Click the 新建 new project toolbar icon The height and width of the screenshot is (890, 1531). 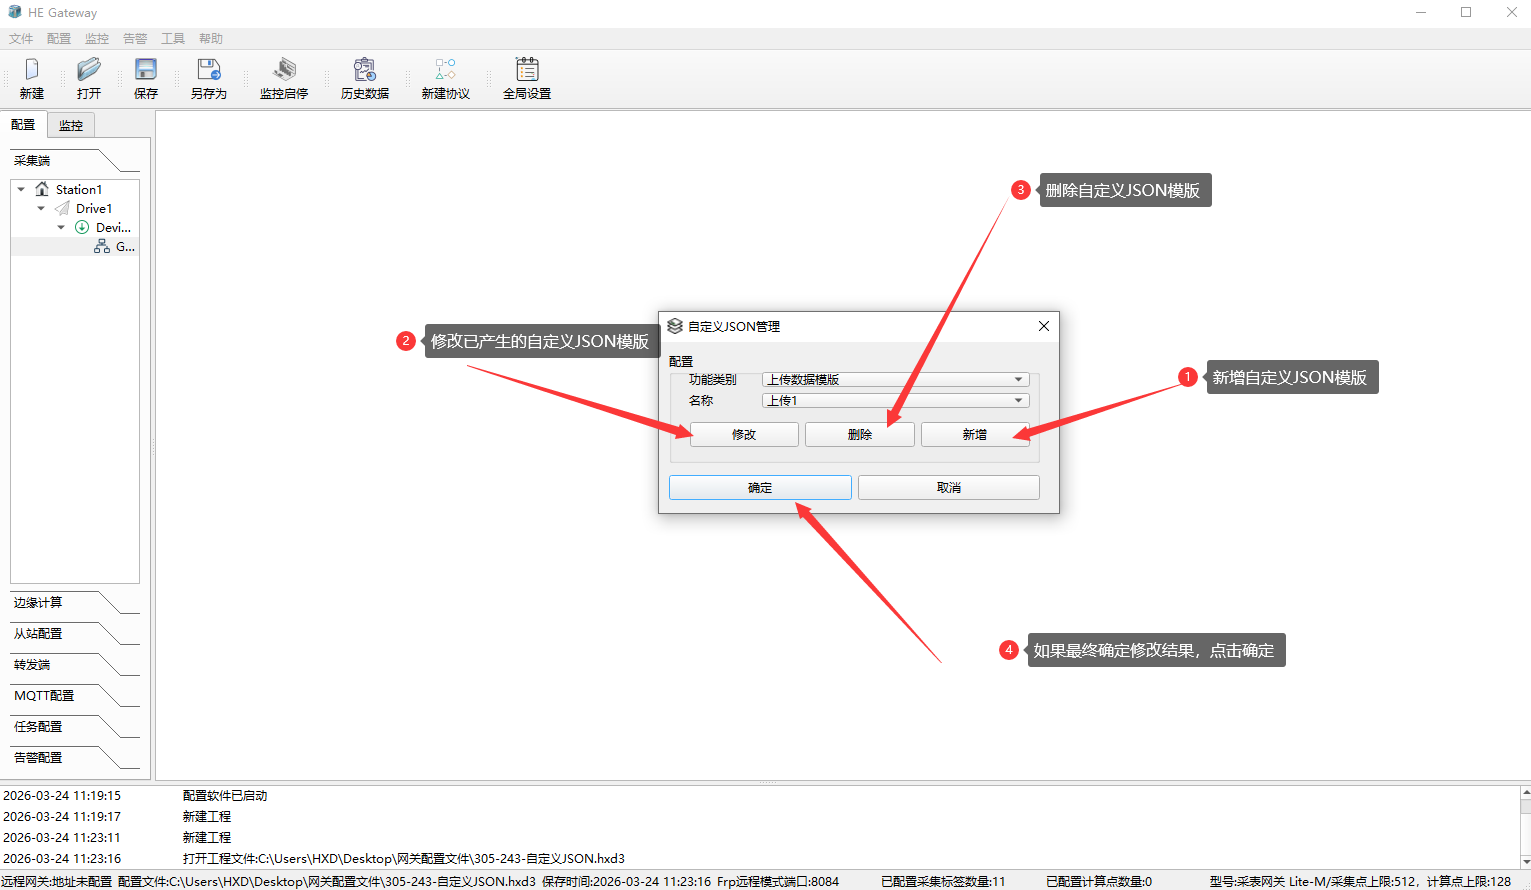click(32, 70)
